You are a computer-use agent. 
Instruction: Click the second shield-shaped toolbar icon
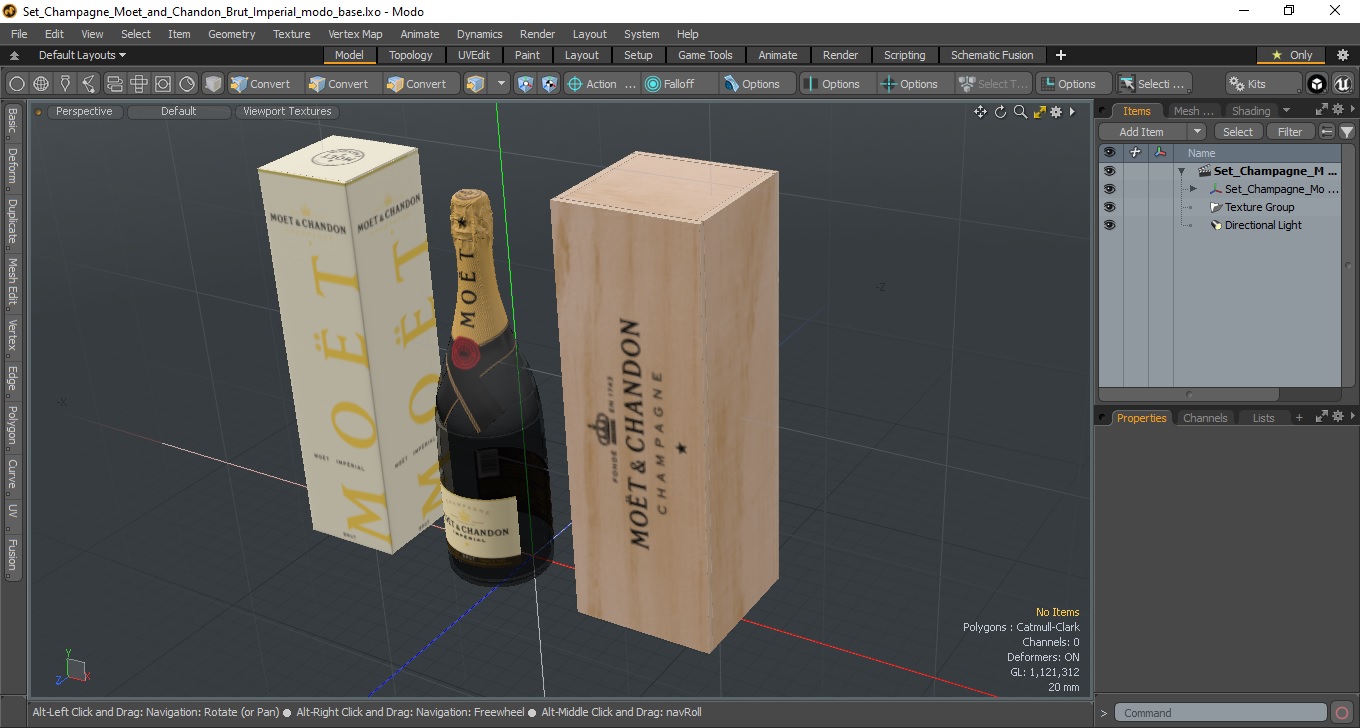click(x=550, y=84)
